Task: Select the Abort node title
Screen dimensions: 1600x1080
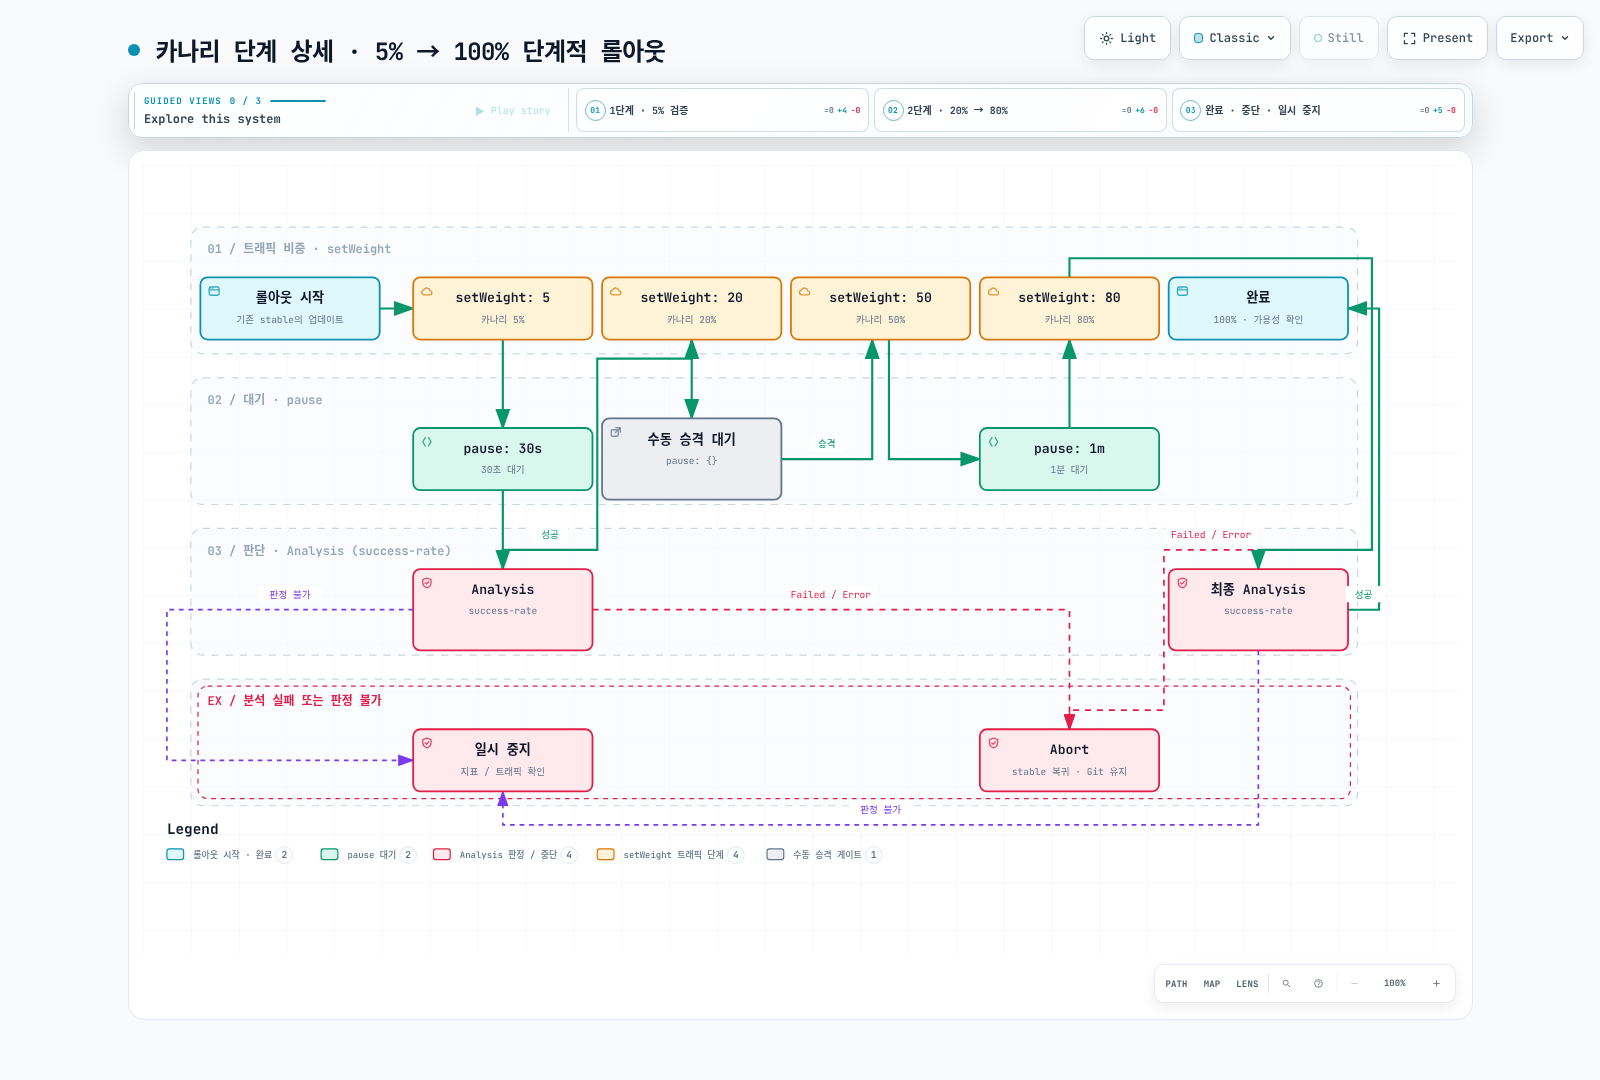Action: [1069, 750]
